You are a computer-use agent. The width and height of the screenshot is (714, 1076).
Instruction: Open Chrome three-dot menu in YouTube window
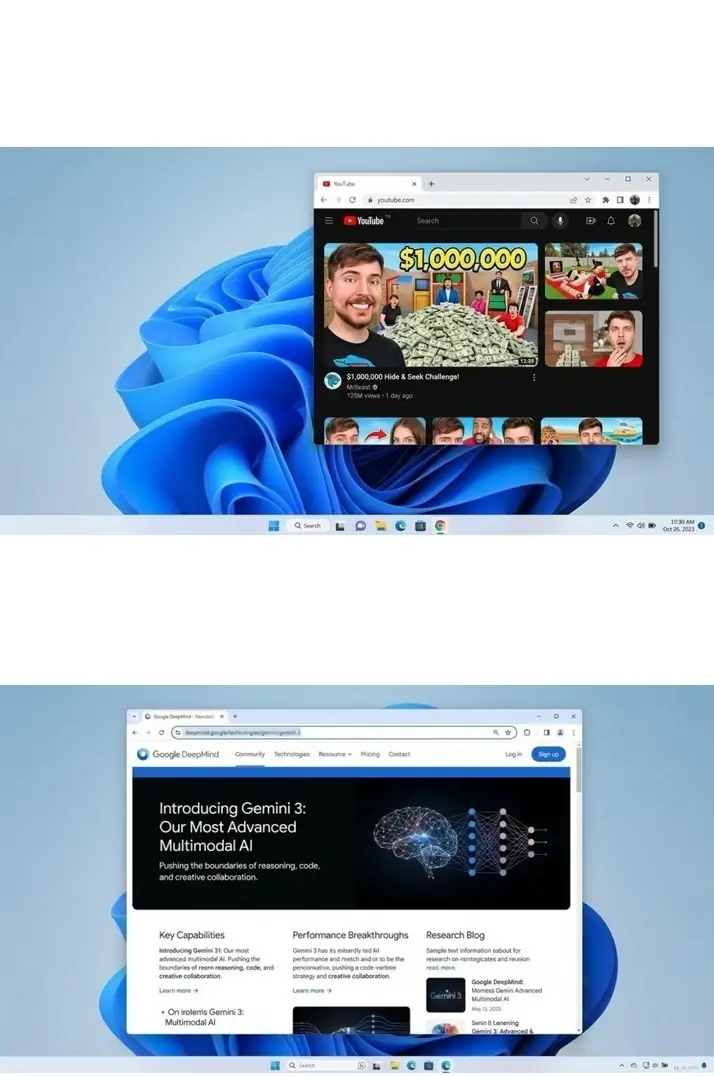(x=649, y=200)
